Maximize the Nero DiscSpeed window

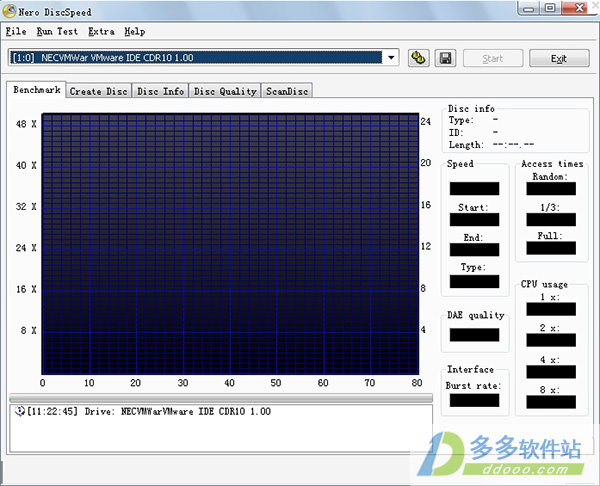coord(550,8)
